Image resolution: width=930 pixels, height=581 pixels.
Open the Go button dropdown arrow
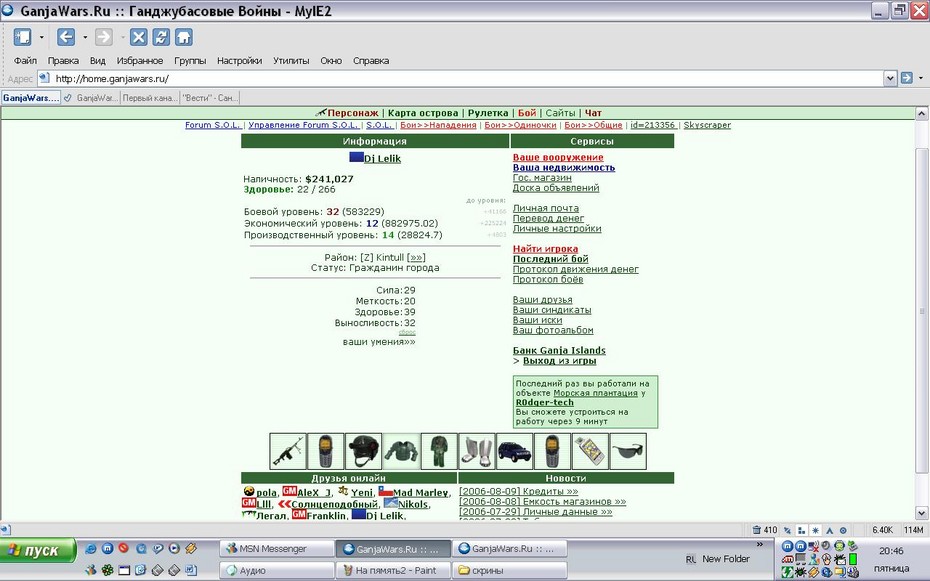point(921,78)
